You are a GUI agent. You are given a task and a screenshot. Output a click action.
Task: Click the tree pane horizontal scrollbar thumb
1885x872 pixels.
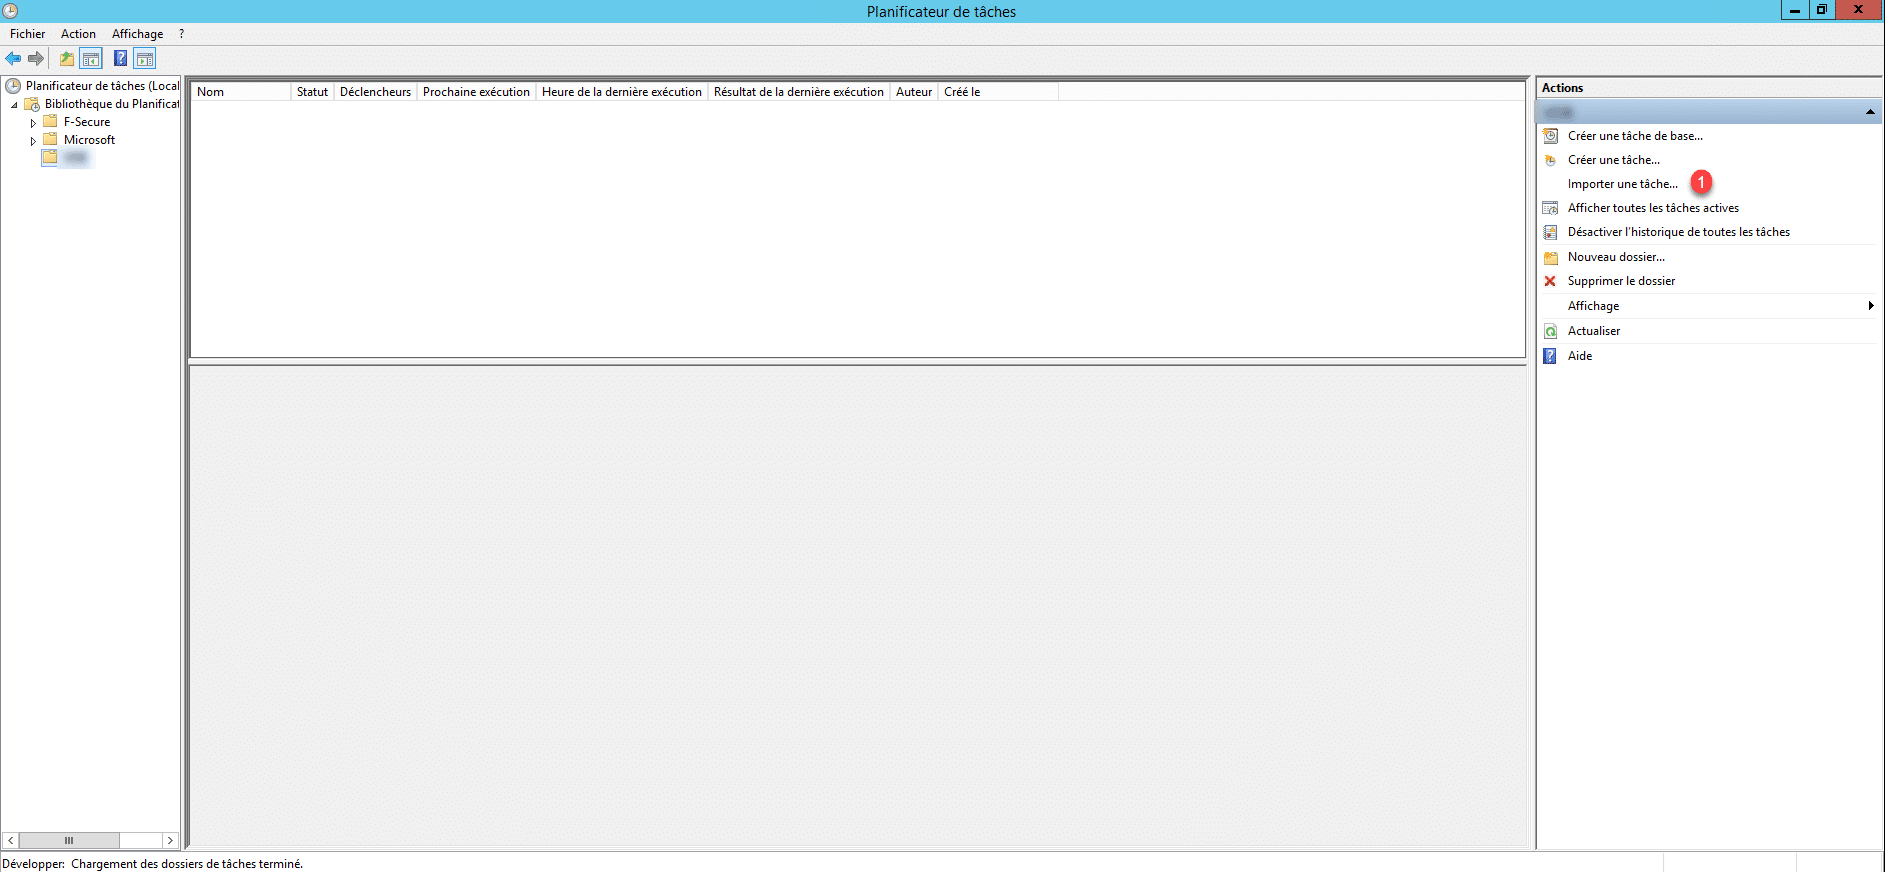(x=69, y=841)
